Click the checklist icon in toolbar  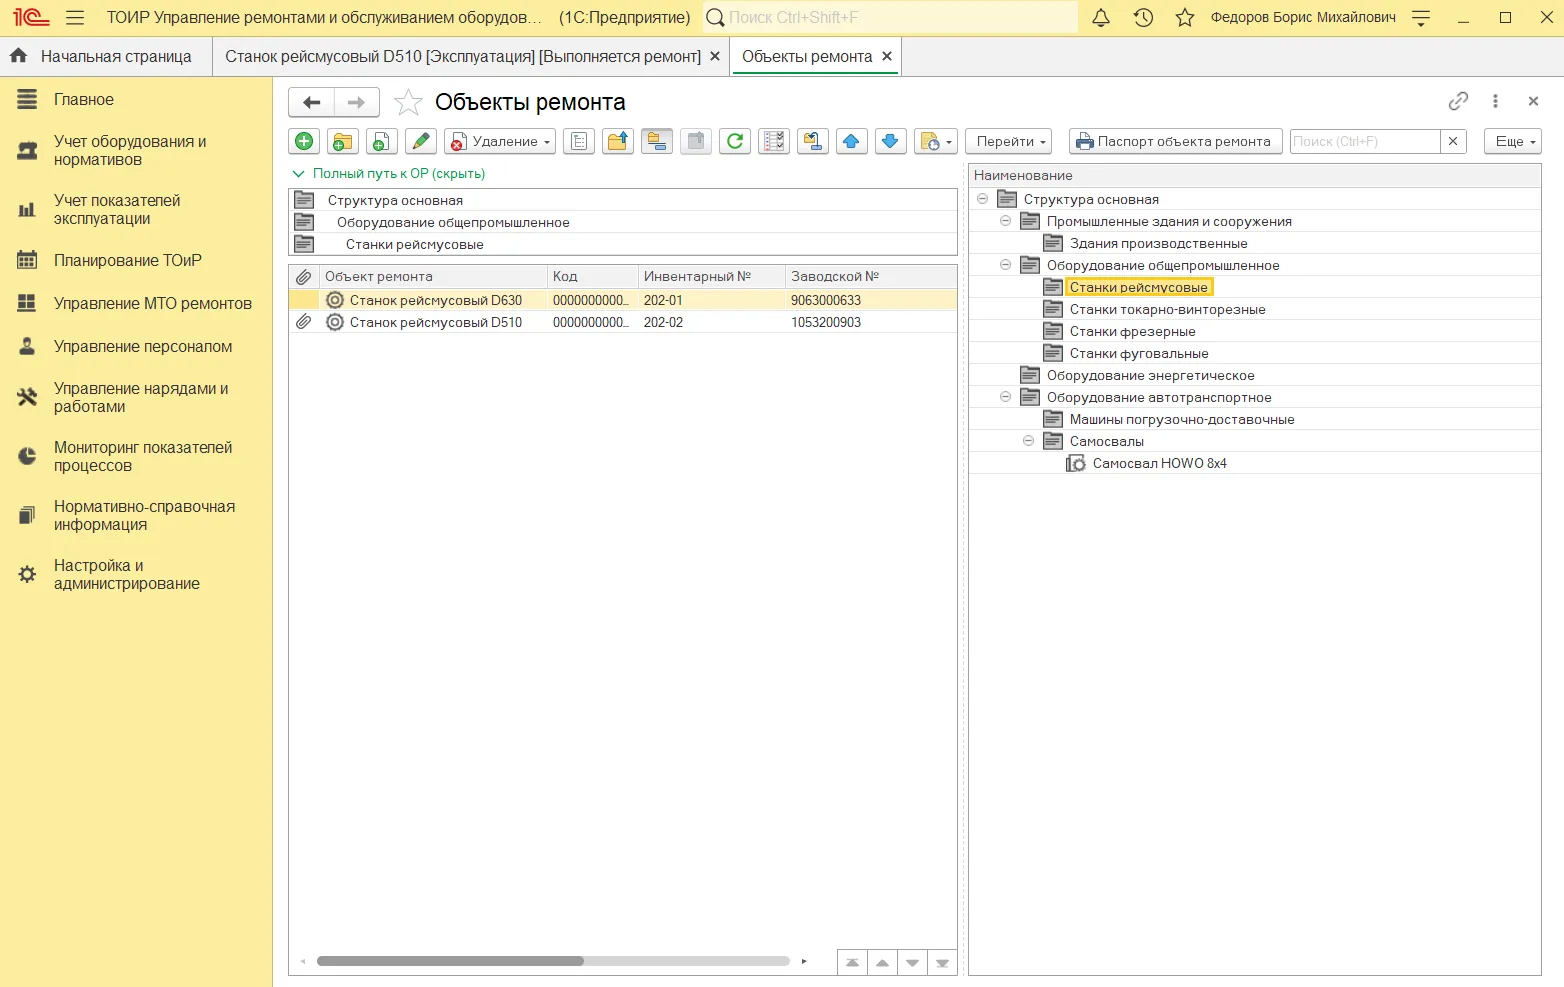pyautogui.click(x=774, y=141)
